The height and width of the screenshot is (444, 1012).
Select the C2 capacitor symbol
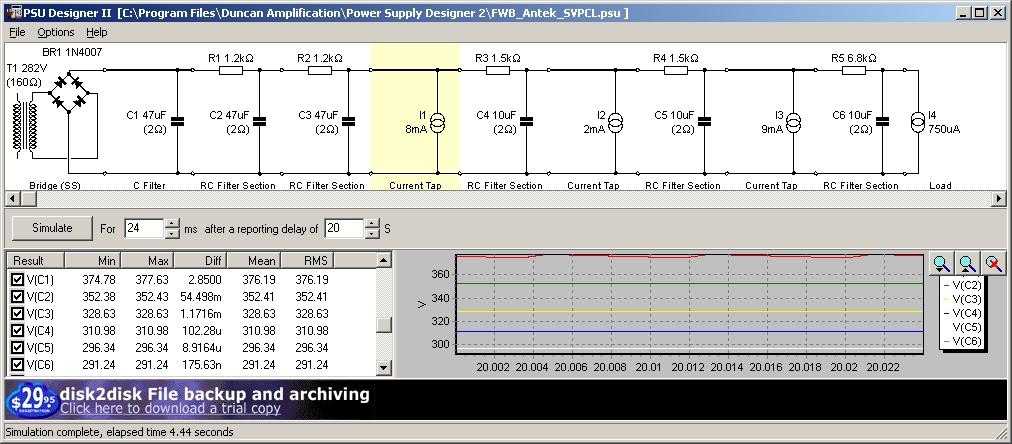(x=259, y=121)
